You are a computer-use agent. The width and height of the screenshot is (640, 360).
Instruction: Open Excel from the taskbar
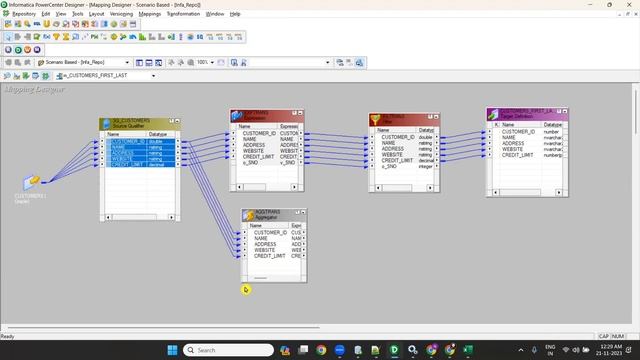[468, 350]
